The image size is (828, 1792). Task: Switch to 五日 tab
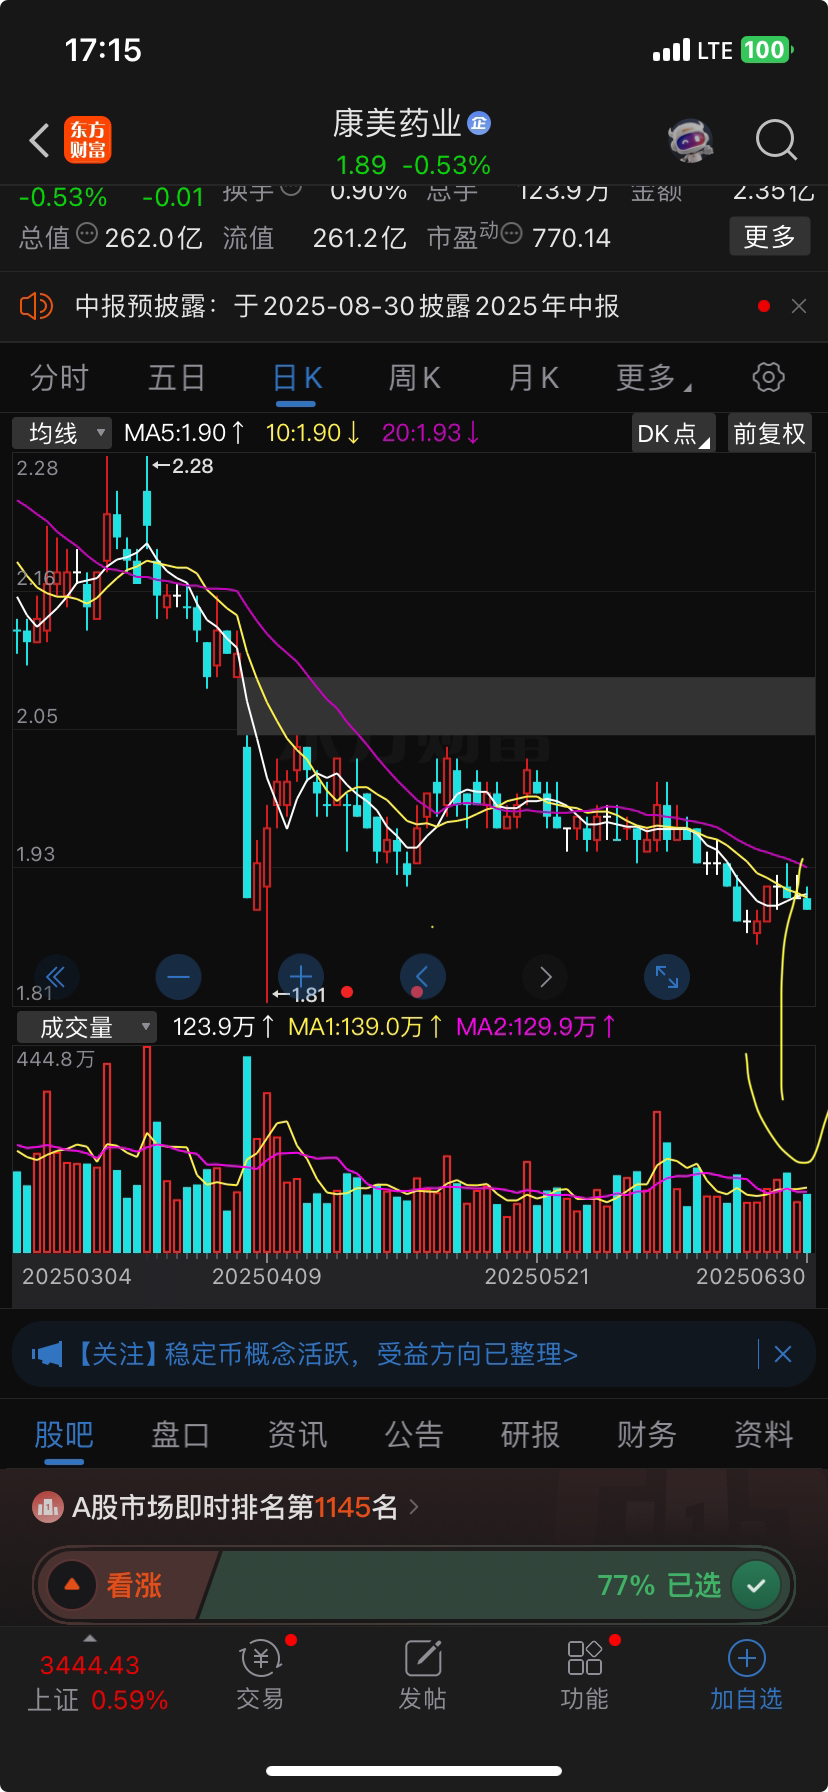point(177,378)
